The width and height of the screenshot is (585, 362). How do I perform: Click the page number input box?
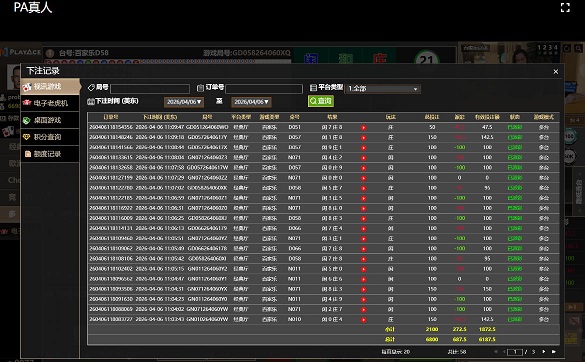[x=515, y=352]
